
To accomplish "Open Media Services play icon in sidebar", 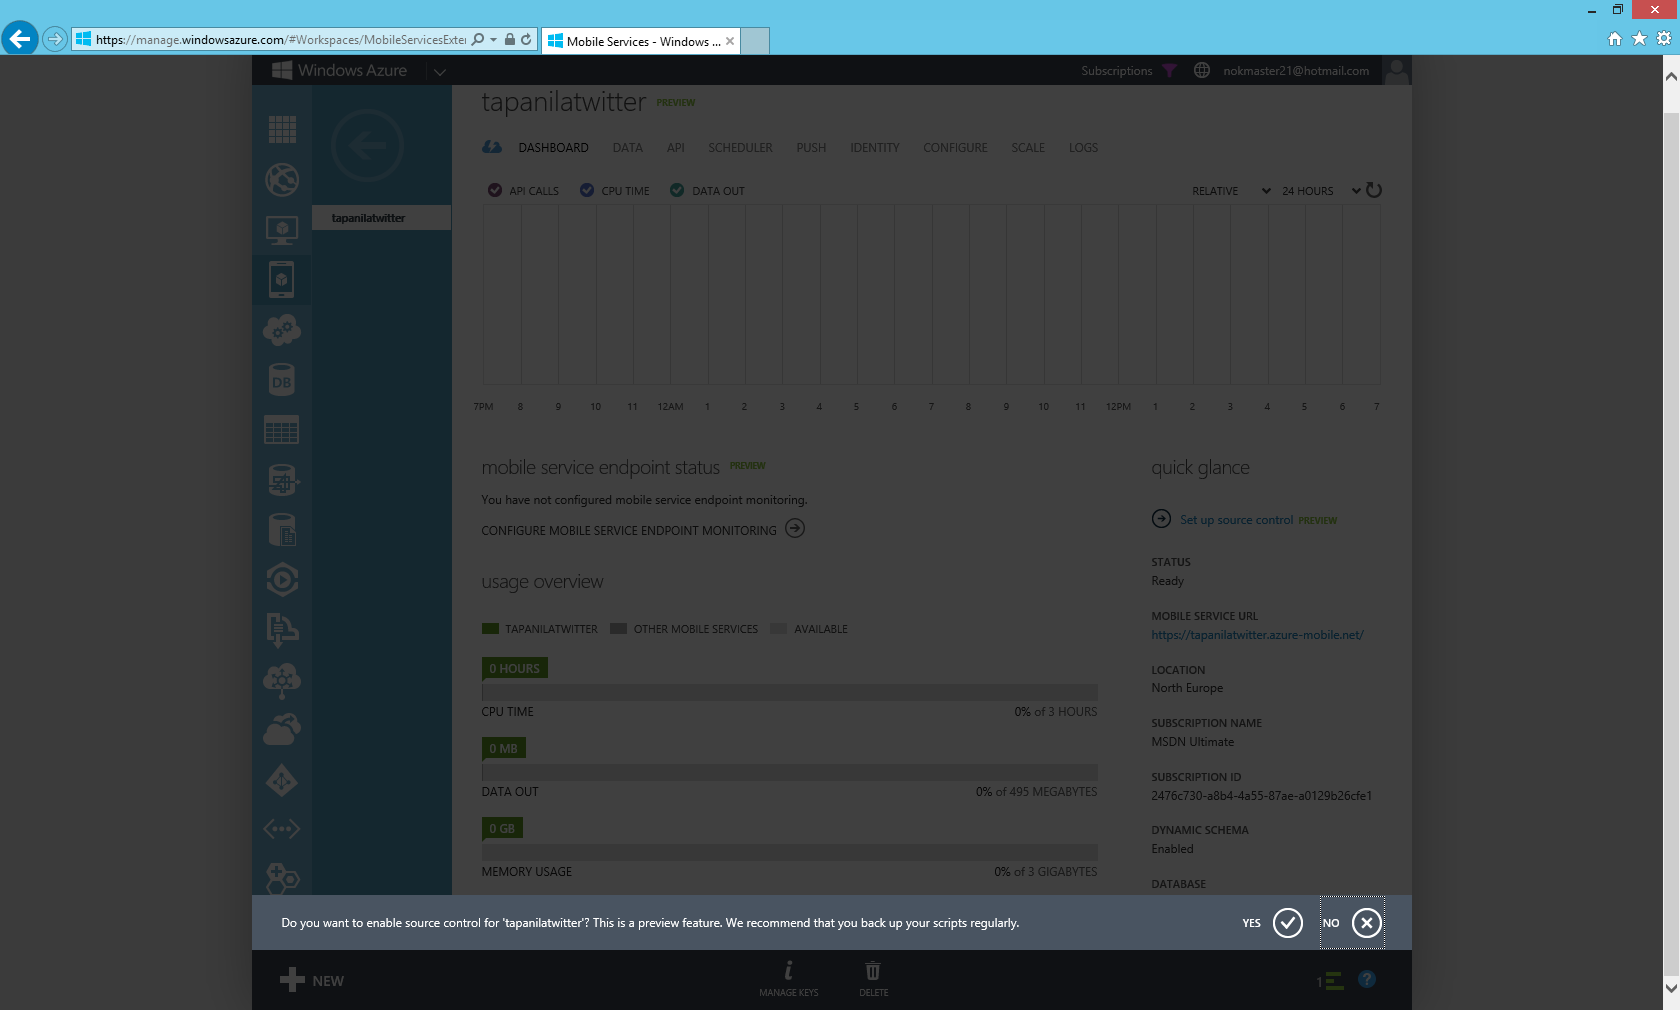I will point(282,580).
